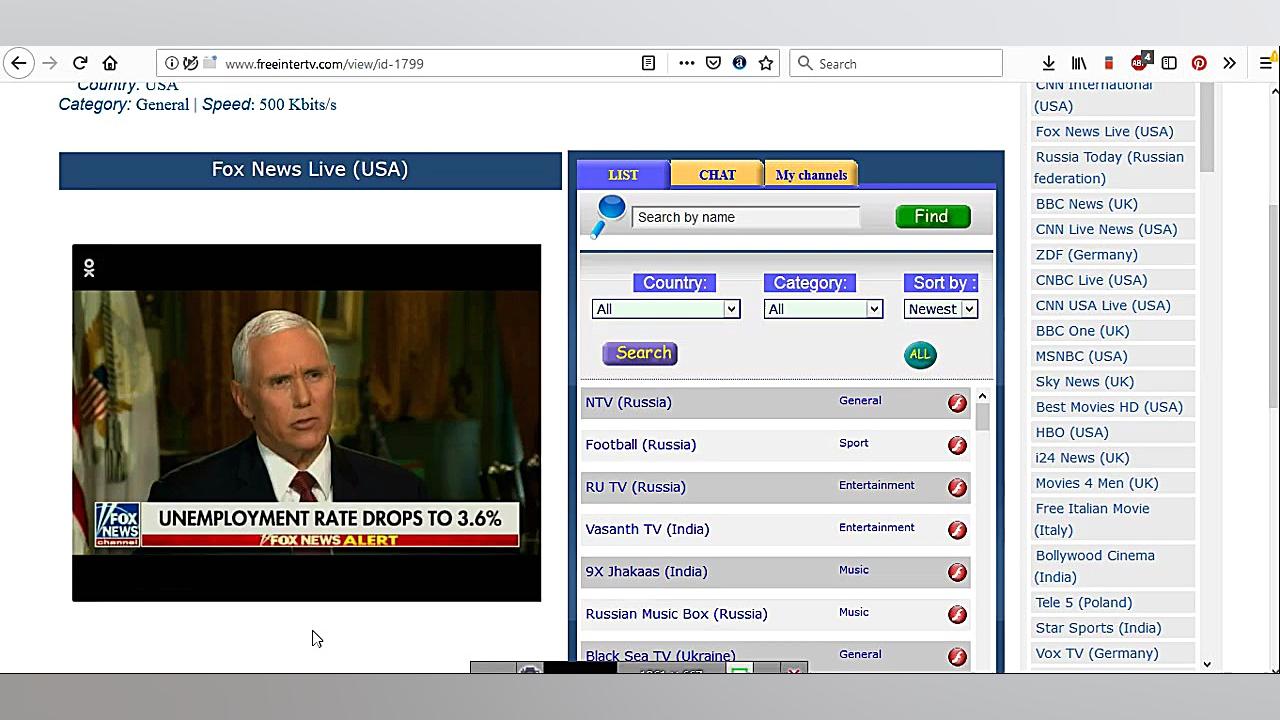The height and width of the screenshot is (720, 1280).
Task: Open the Sort by dropdown
Action: pyautogui.click(x=940, y=309)
